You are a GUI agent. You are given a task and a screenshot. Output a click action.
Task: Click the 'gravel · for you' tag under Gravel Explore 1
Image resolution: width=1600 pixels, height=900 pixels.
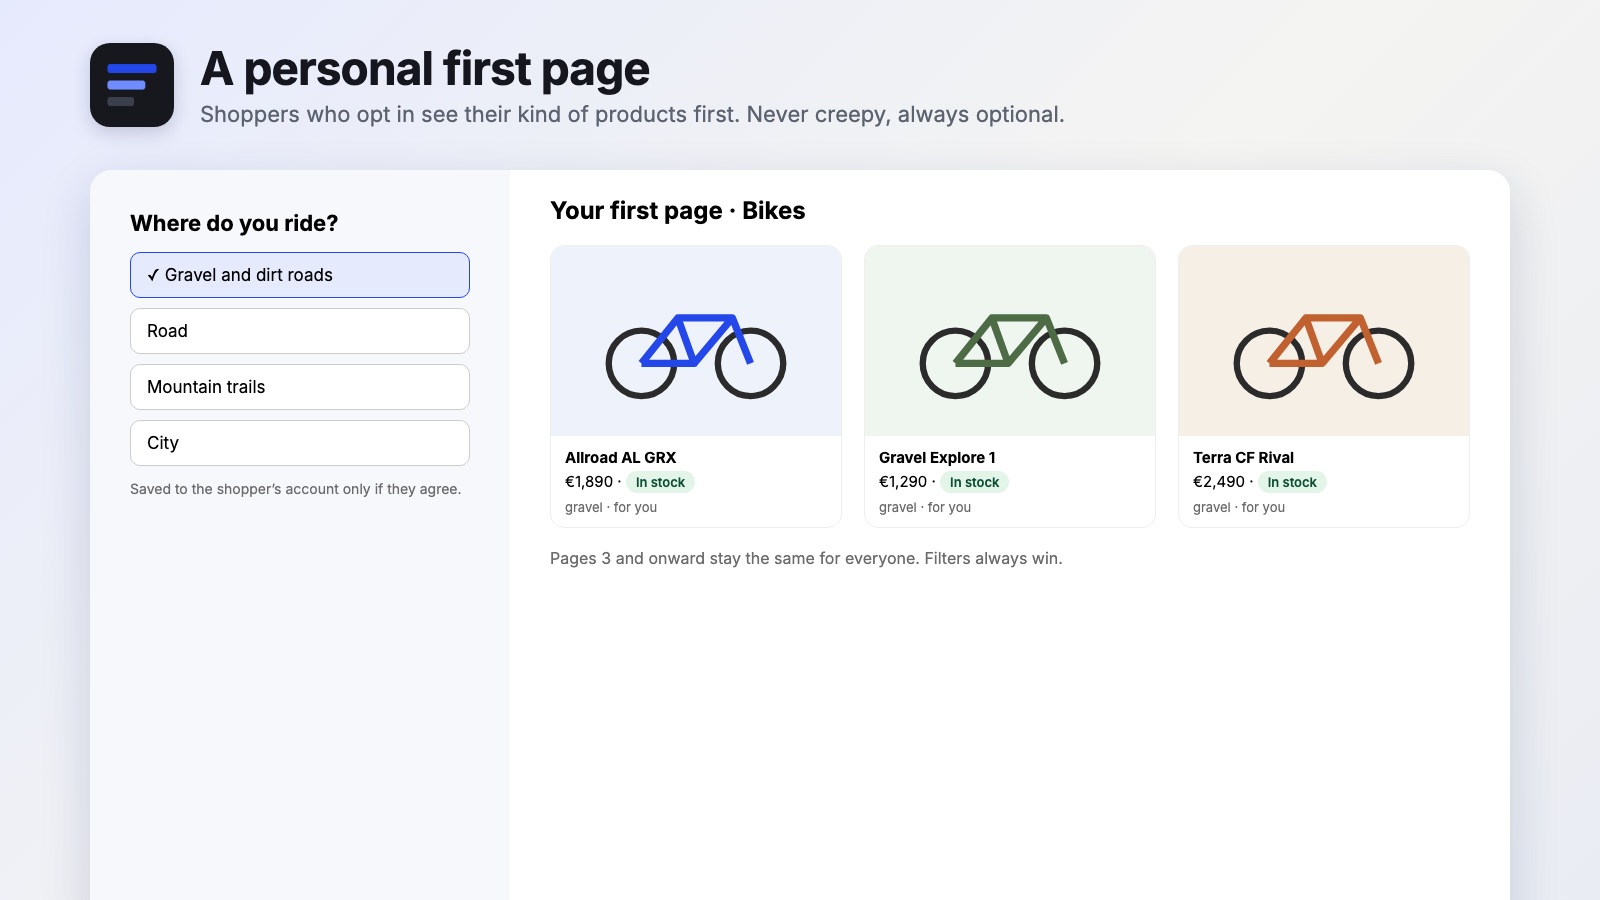[x=925, y=507]
